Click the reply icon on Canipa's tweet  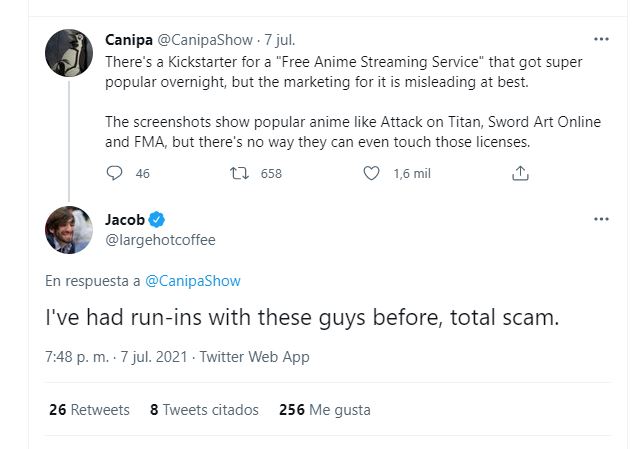(114, 173)
